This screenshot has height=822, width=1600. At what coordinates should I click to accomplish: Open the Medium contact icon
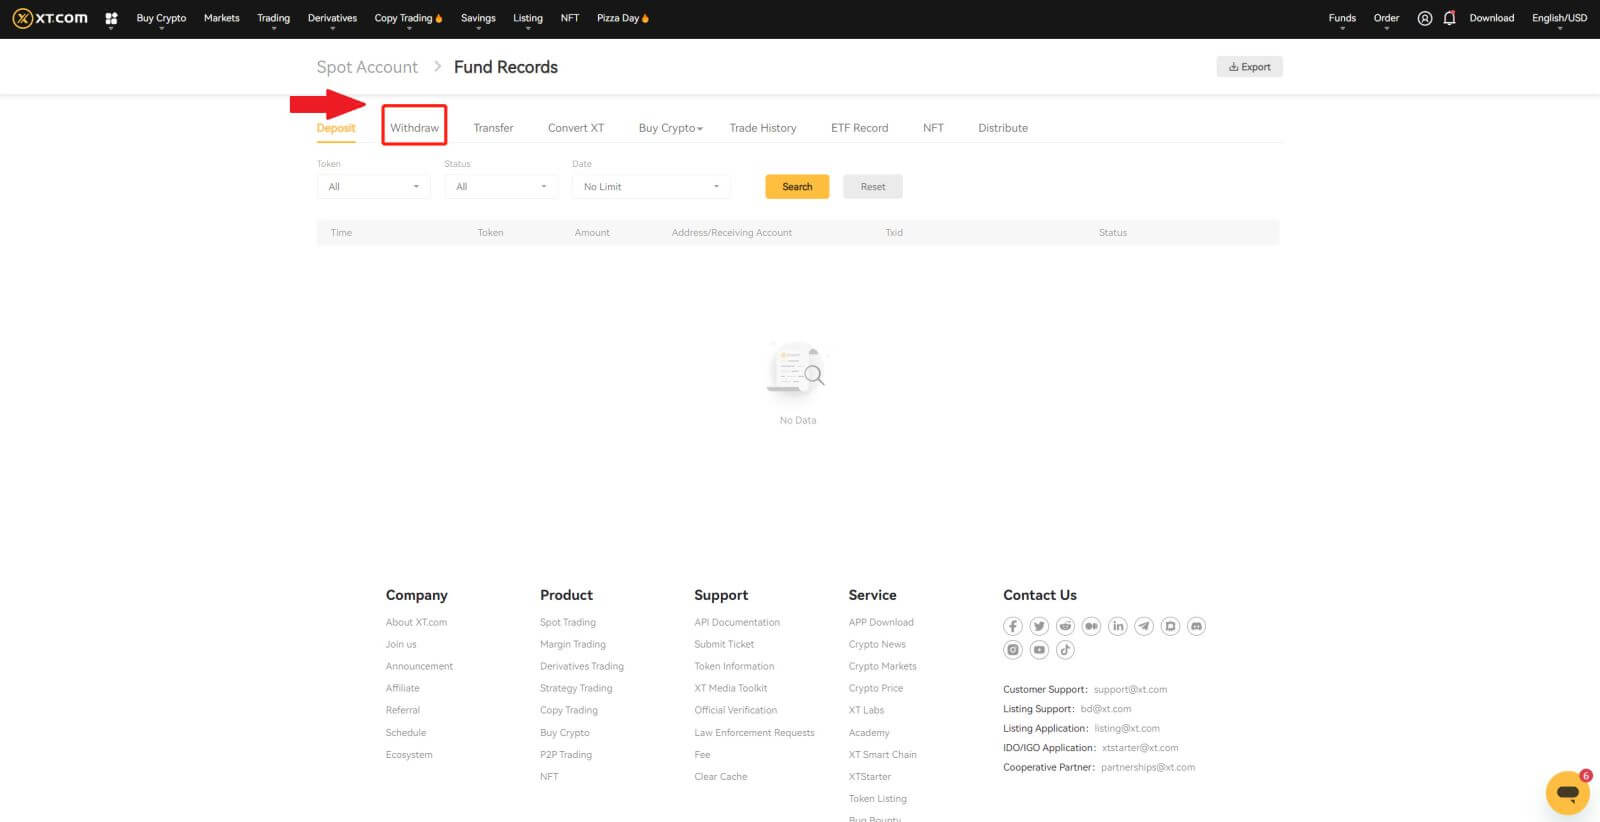(x=1091, y=626)
